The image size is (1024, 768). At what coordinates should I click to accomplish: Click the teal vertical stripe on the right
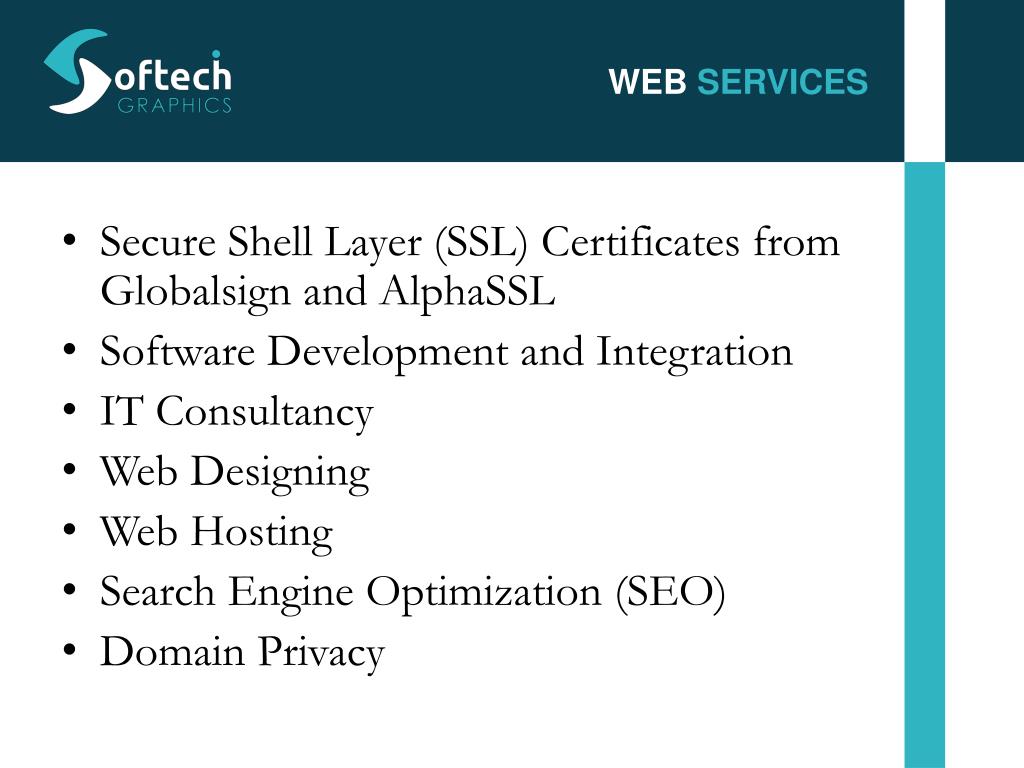coord(925,465)
